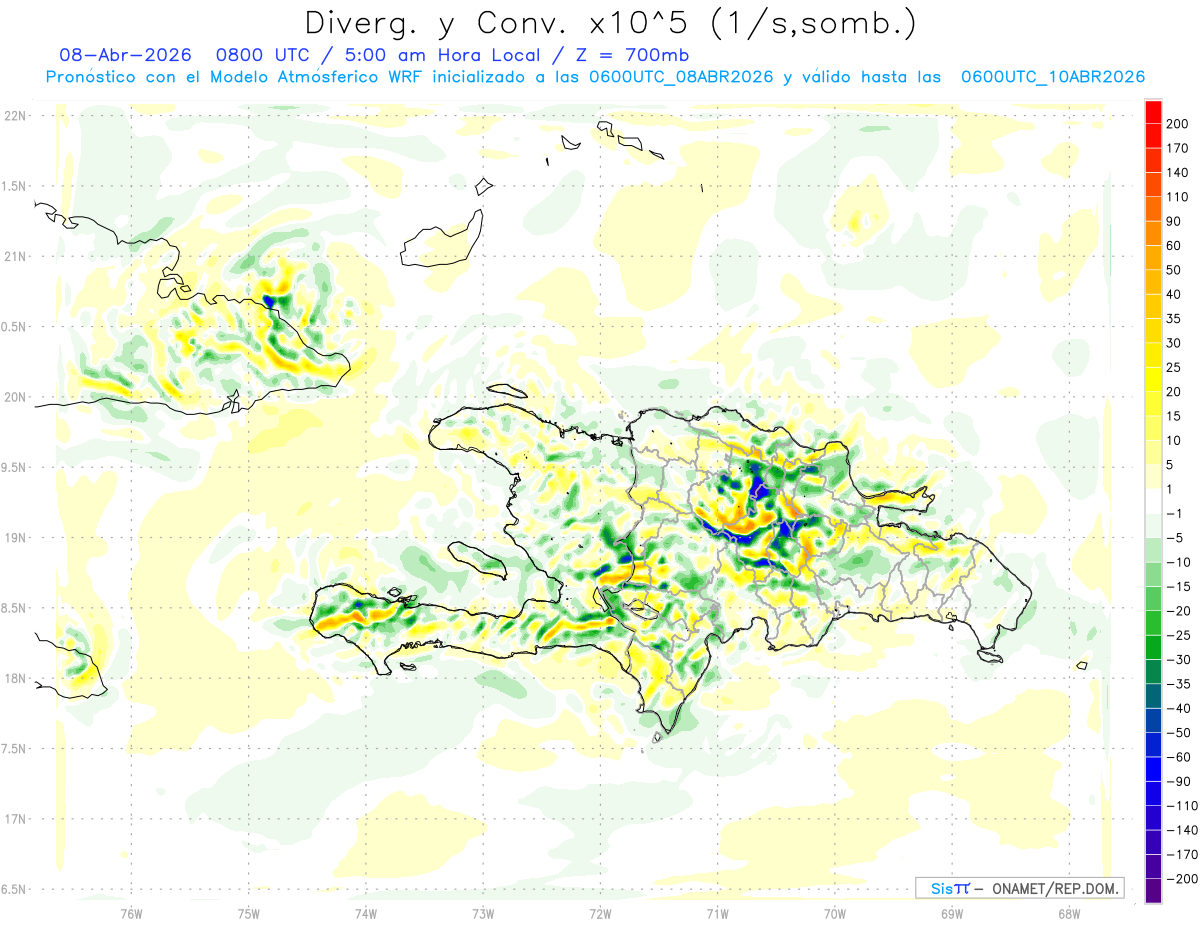Click the 76W longitude axis label
This screenshot has height=927, width=1200.
pyautogui.click(x=131, y=912)
